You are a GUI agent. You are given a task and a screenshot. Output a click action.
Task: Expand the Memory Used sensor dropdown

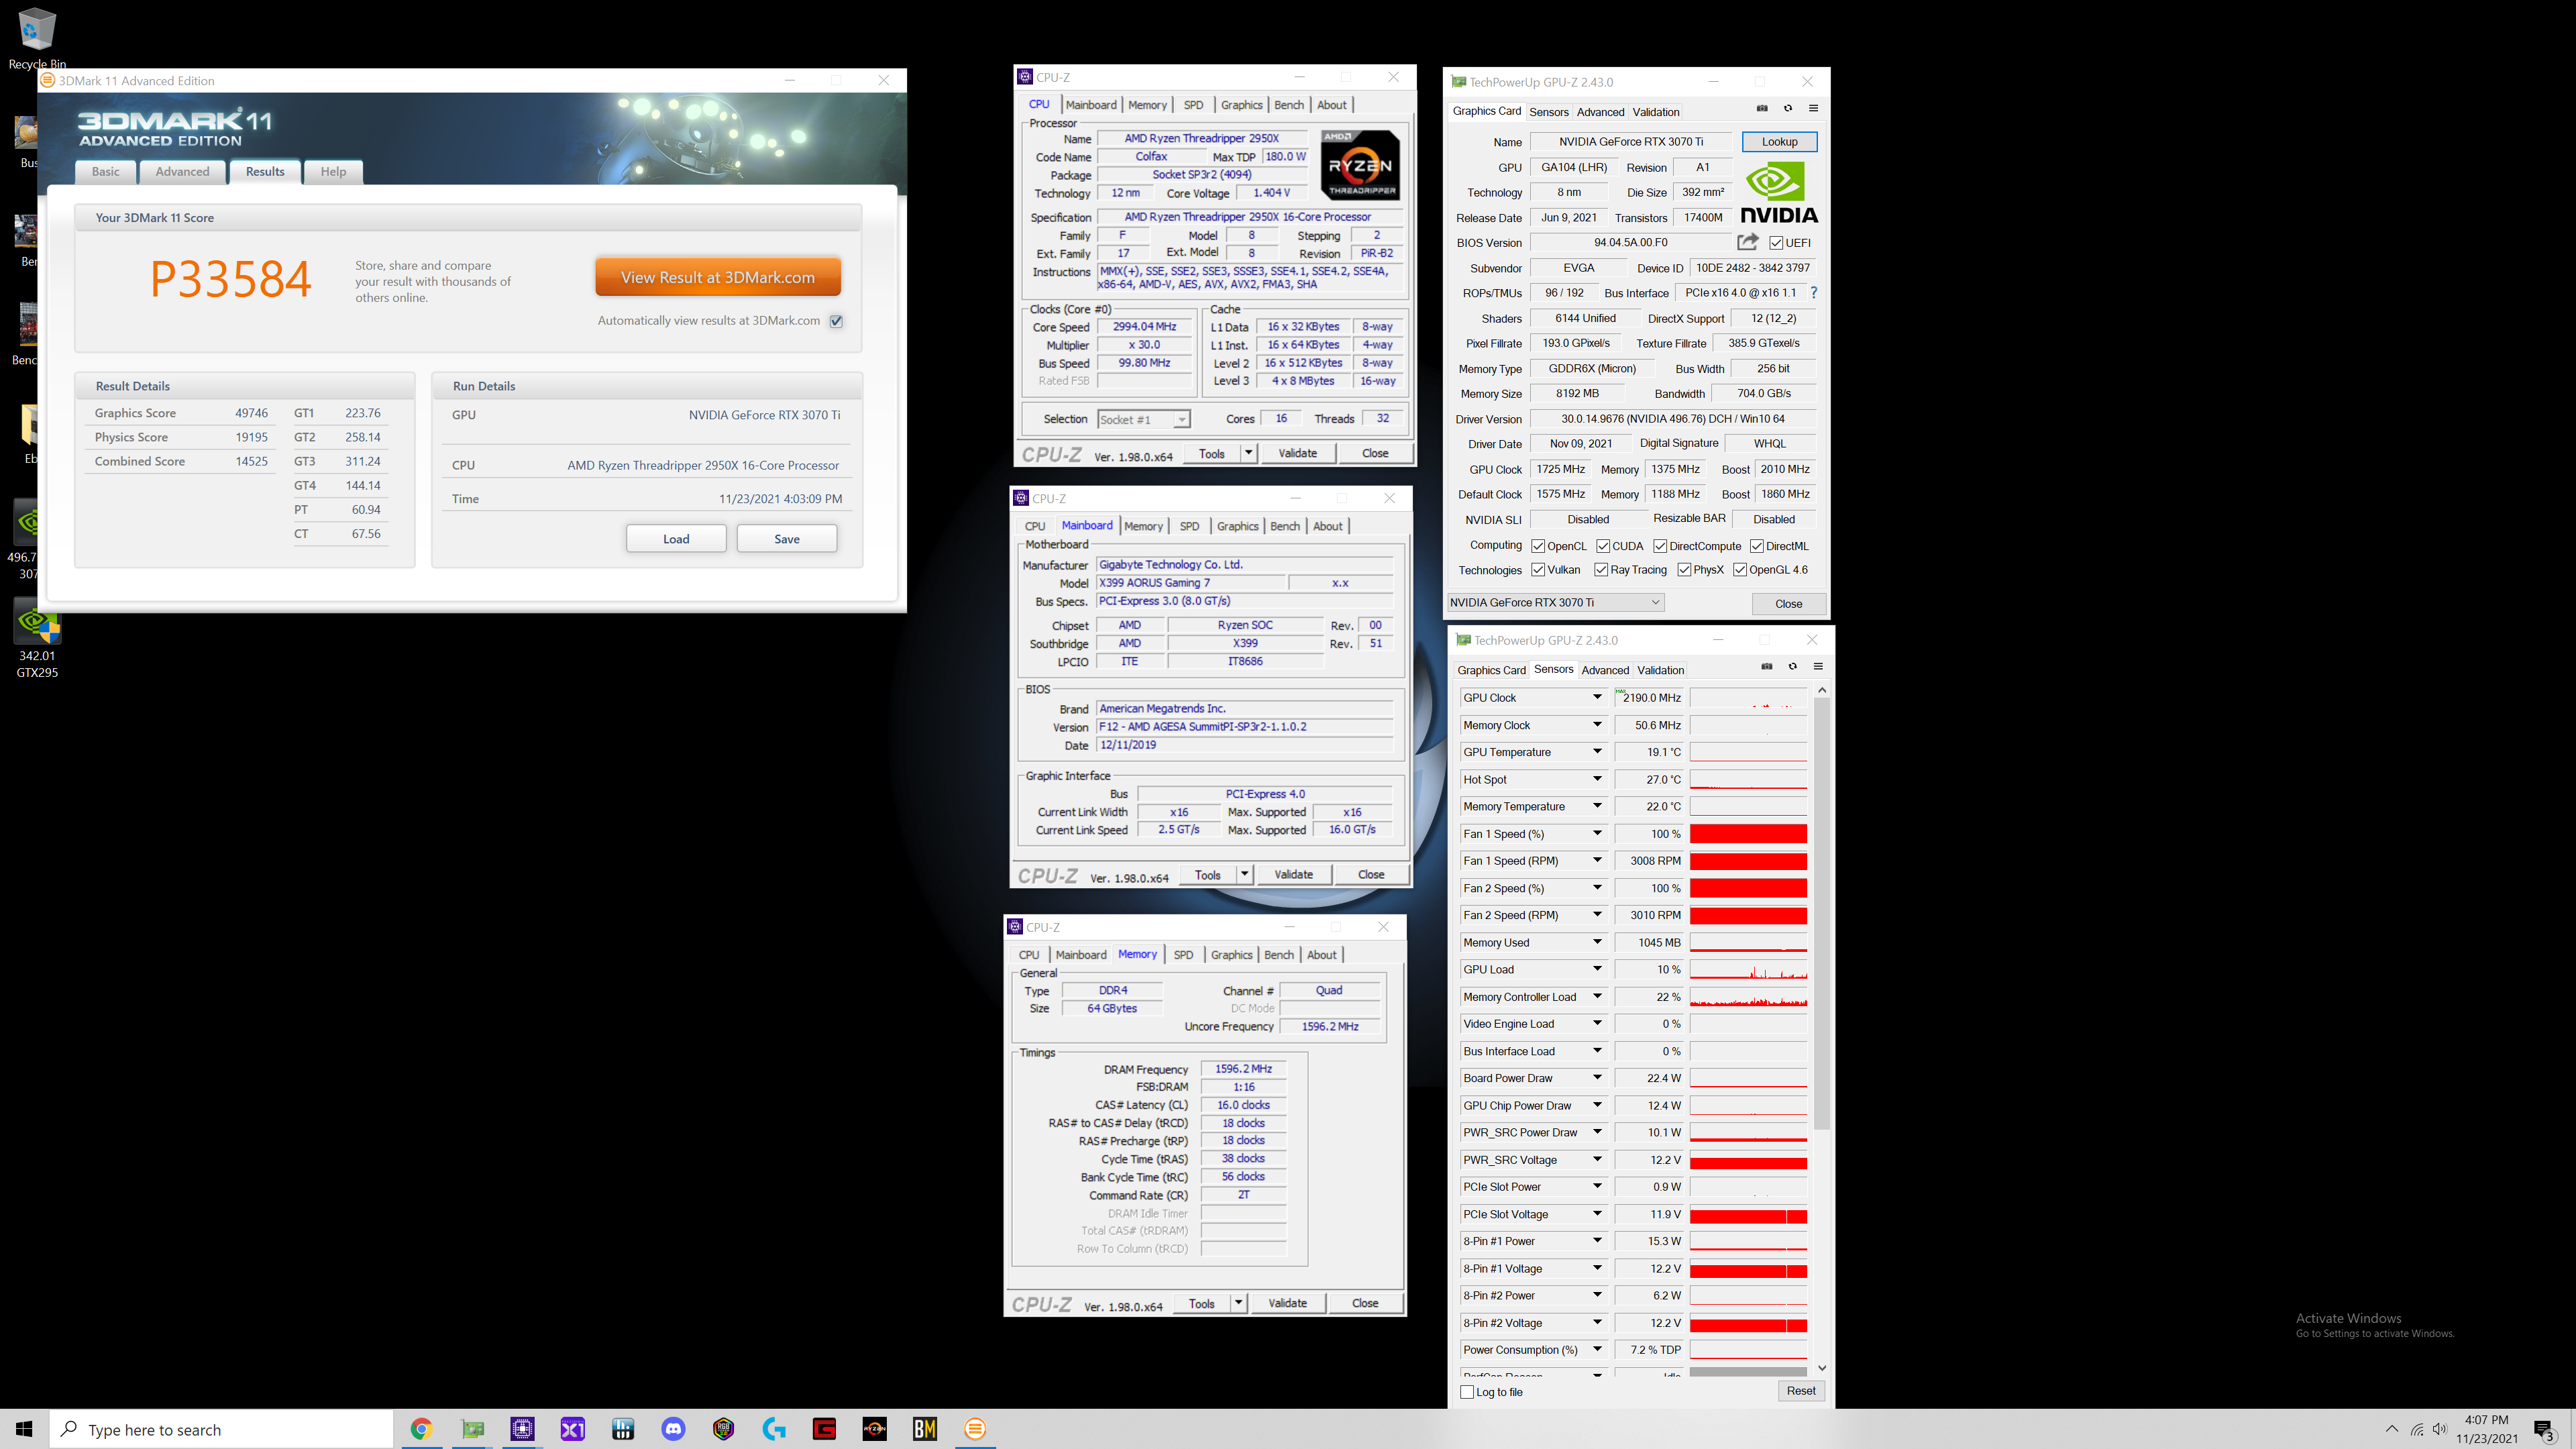[x=1597, y=942]
